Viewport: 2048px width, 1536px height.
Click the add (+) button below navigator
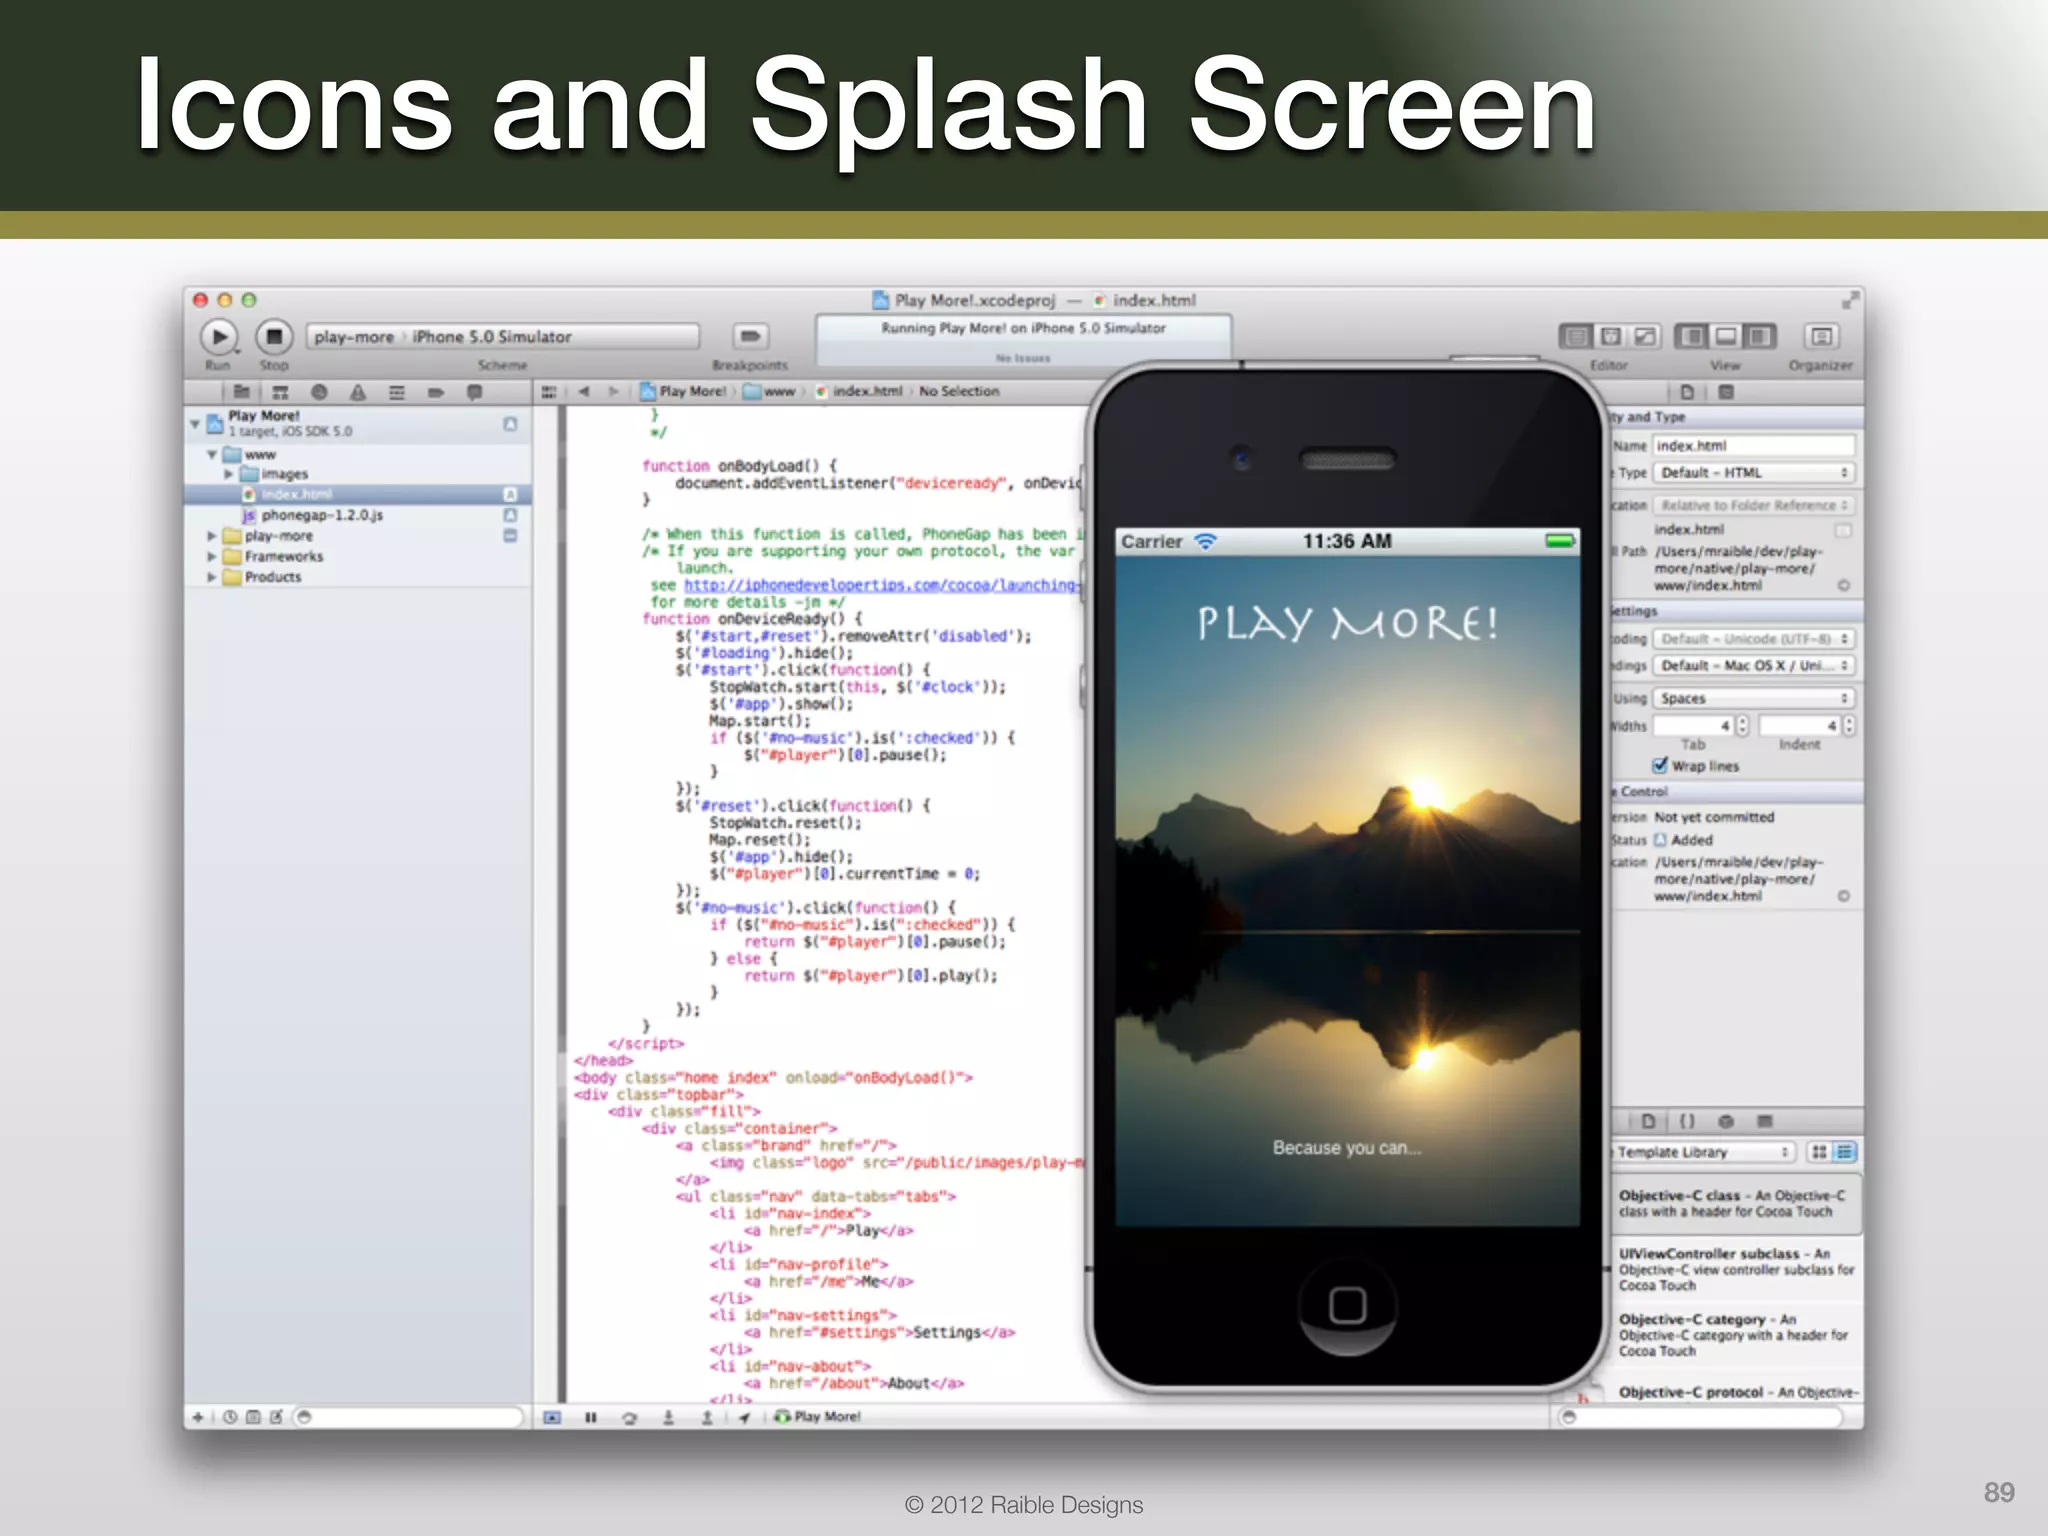[198, 1417]
